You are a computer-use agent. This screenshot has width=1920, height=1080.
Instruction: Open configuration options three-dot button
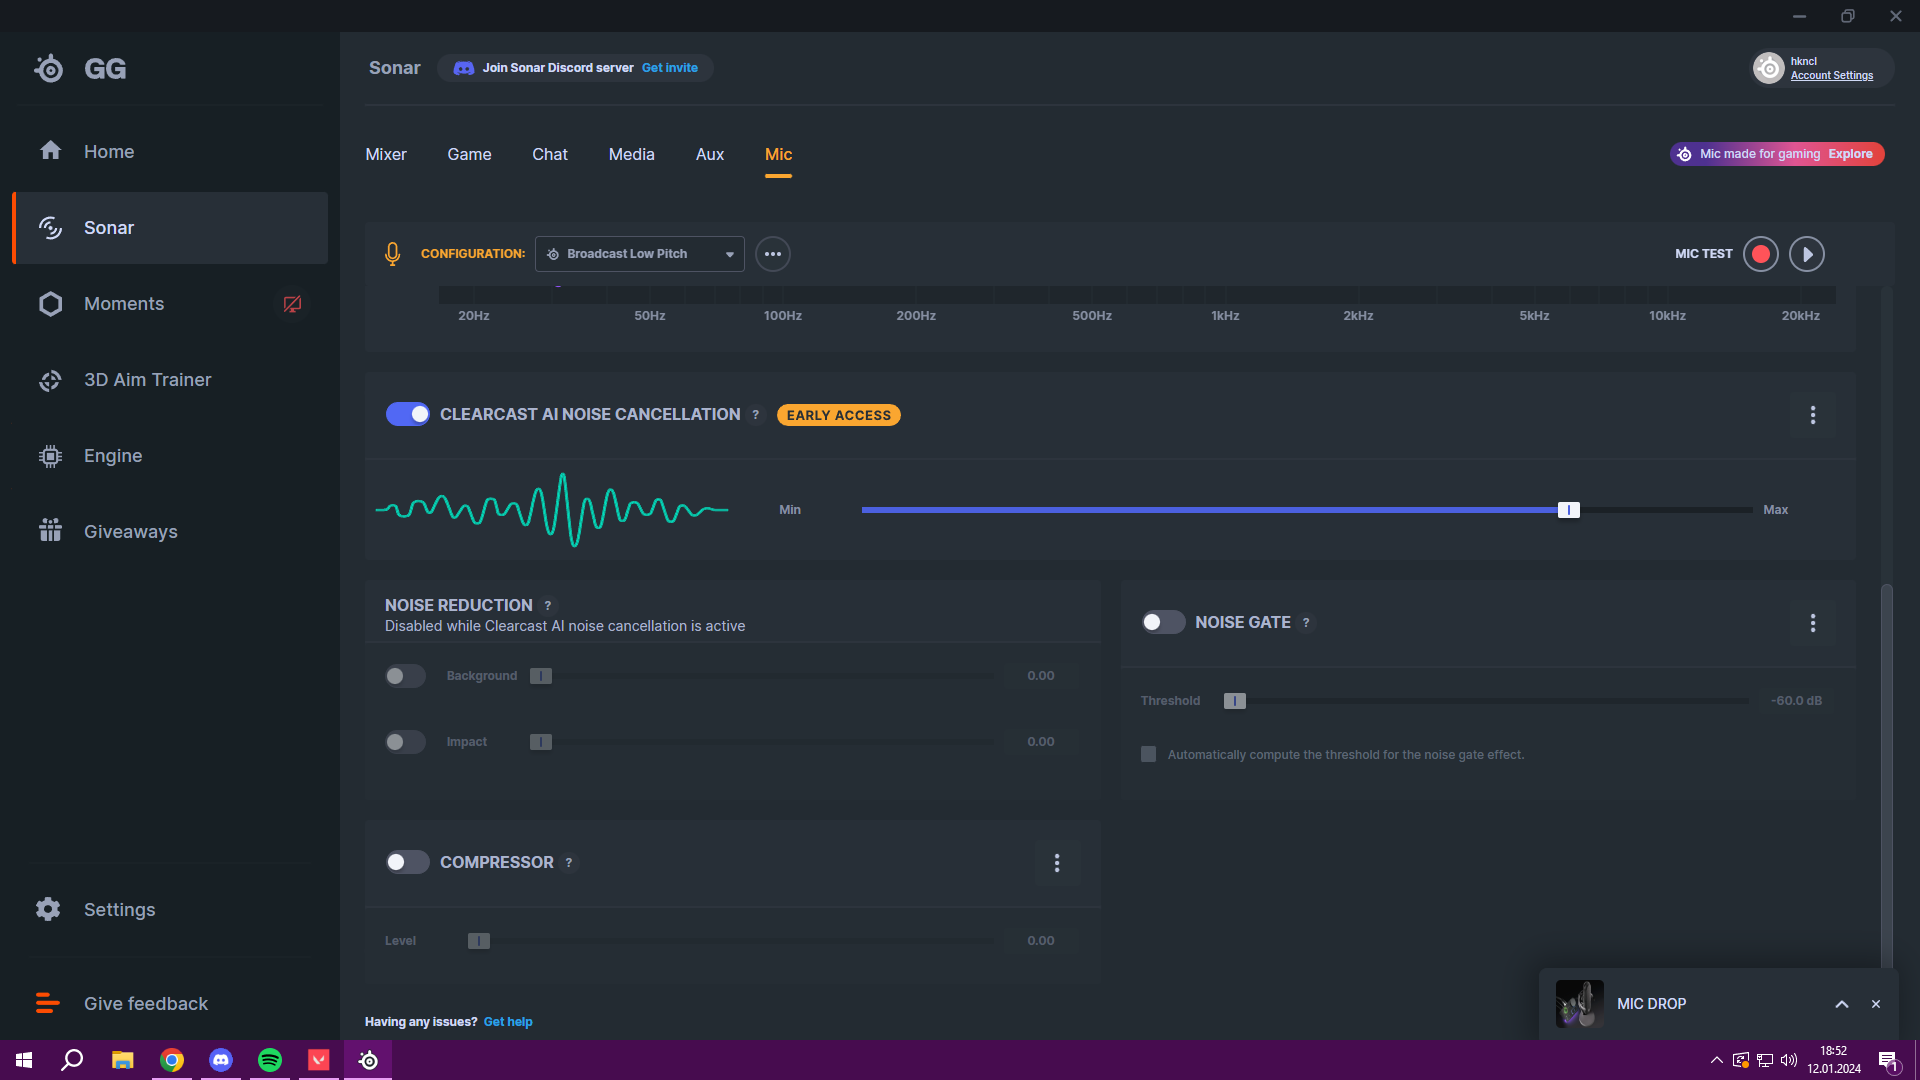tap(772, 254)
